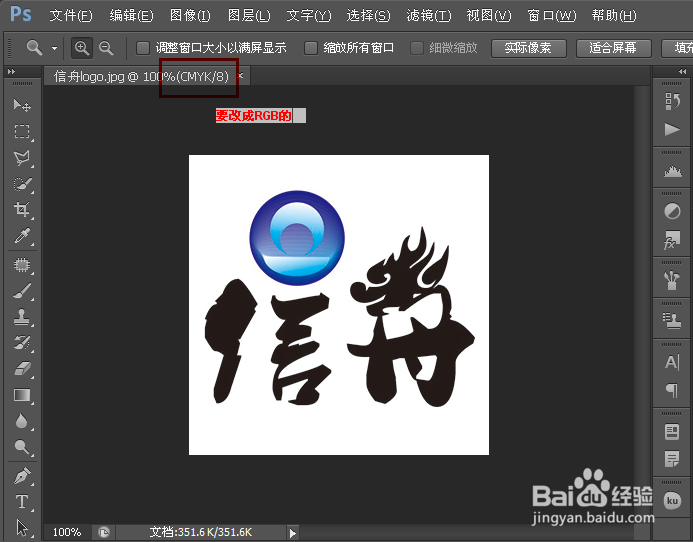Click the status bar preview icon
This screenshot has height=542, width=693.
pos(103,532)
